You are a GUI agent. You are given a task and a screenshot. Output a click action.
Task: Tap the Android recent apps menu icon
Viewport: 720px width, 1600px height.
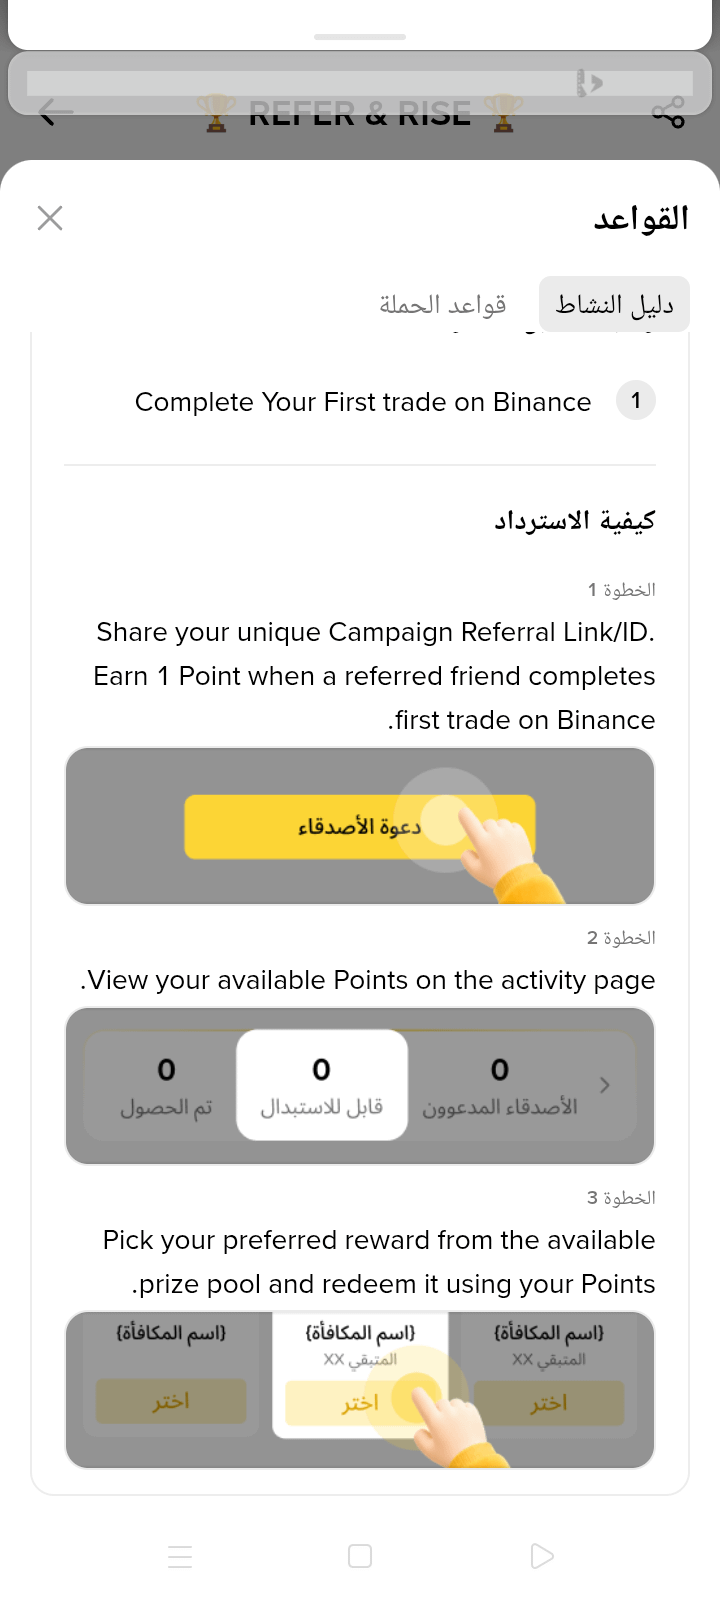pos(180,1556)
